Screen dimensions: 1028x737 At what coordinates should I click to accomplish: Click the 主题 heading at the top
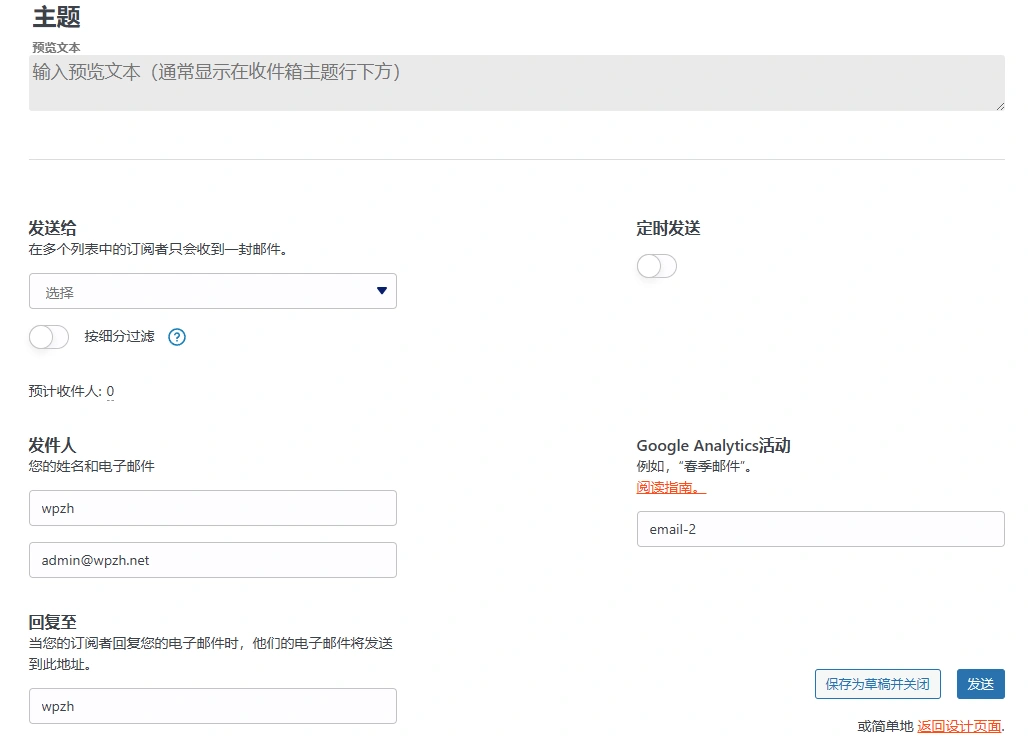55,17
